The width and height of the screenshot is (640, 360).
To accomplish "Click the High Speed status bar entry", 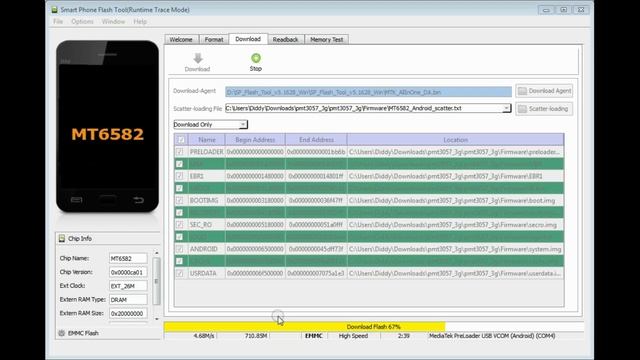I will pos(353,336).
